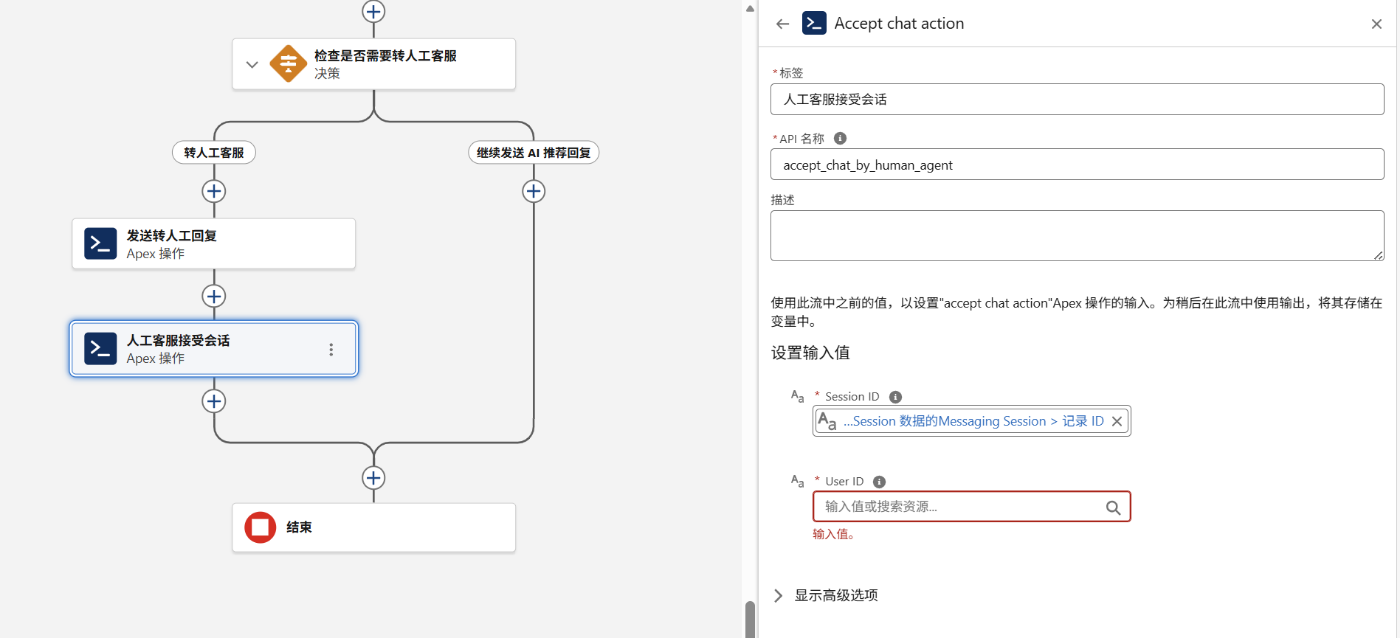The image size is (1400, 638).
Task: Select the 转人工客服 branch label
Action: click(x=214, y=153)
